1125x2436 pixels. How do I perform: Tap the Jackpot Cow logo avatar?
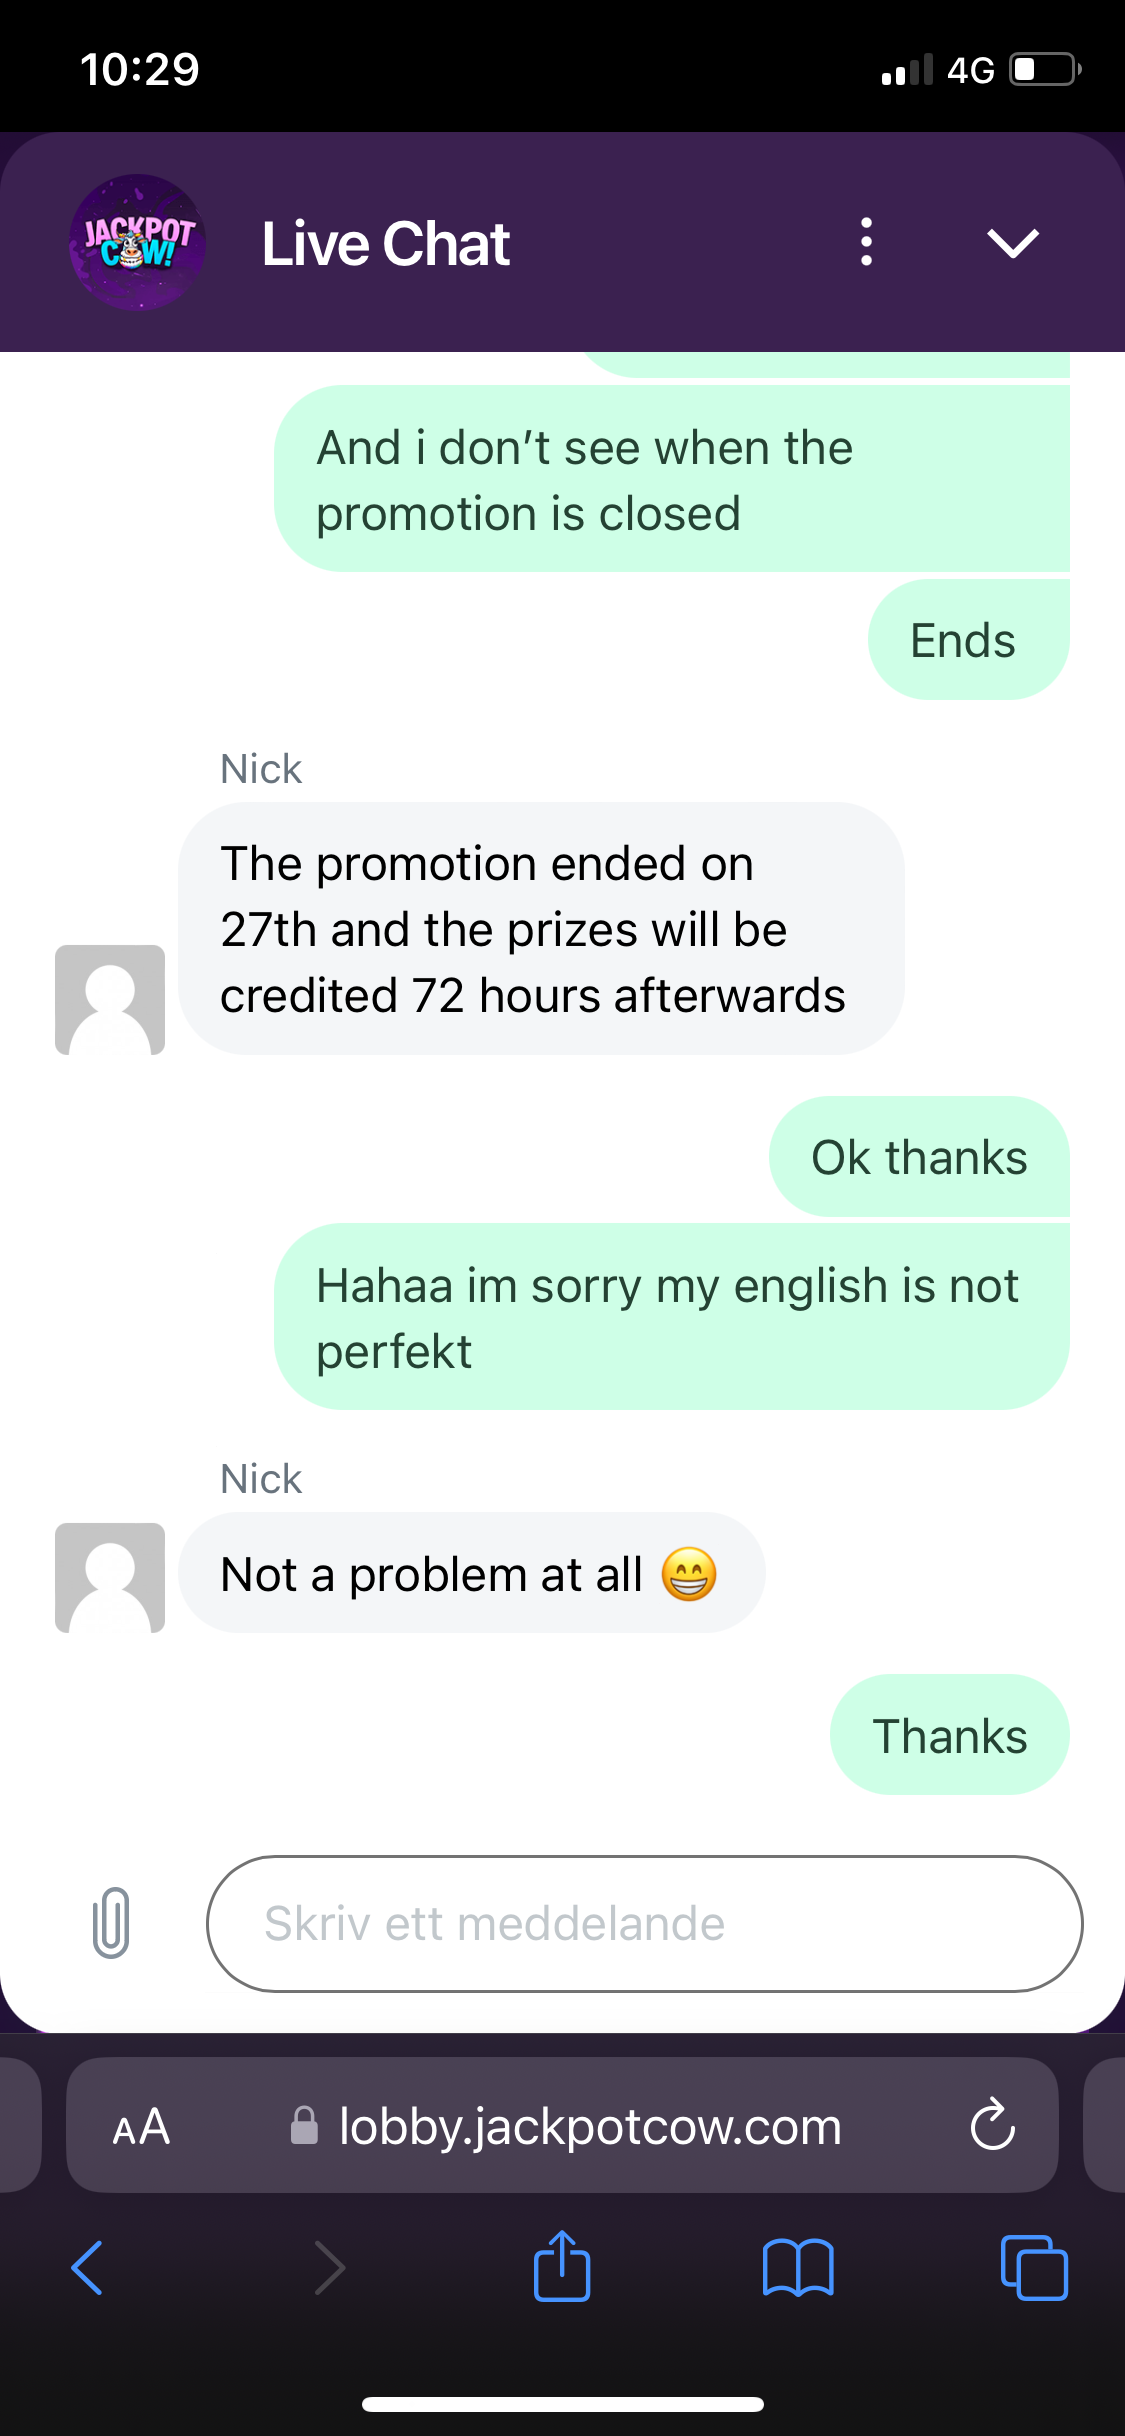click(137, 243)
